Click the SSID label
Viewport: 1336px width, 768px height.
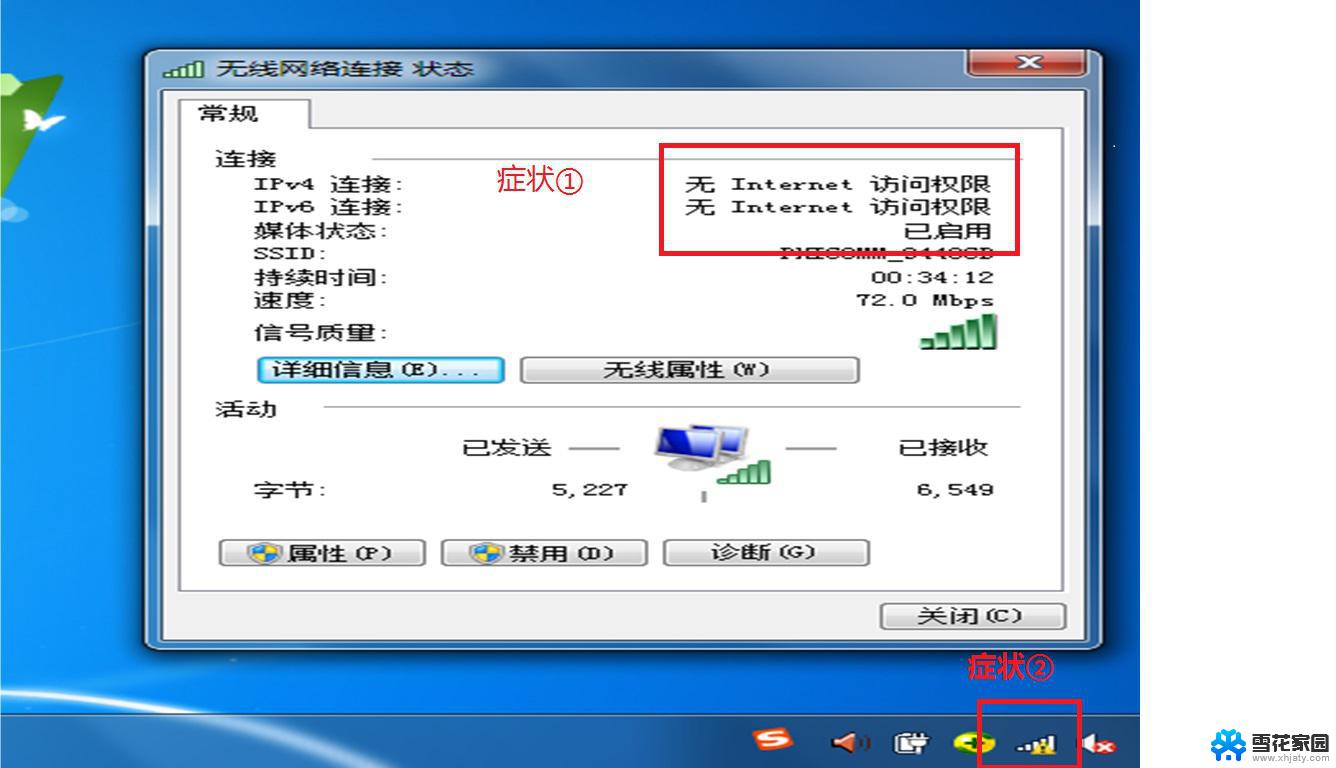click(290, 254)
